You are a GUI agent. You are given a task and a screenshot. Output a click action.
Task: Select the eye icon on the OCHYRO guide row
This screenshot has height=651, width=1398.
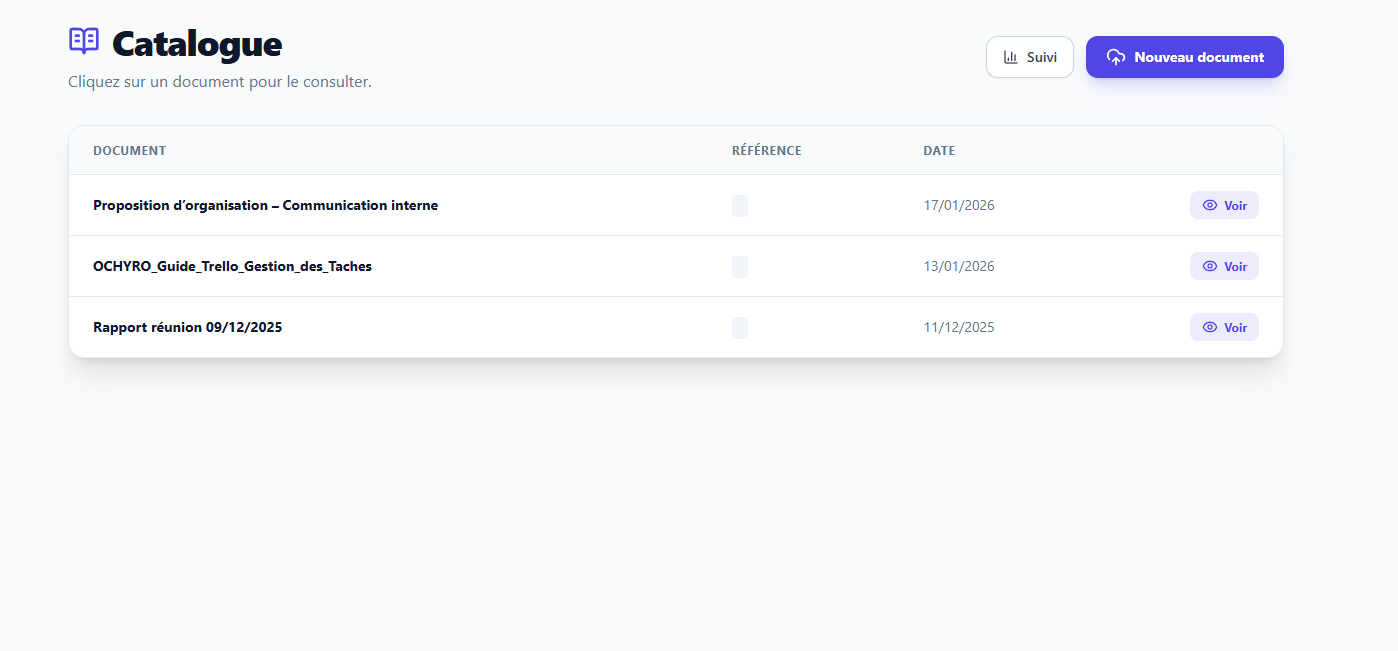1211,266
